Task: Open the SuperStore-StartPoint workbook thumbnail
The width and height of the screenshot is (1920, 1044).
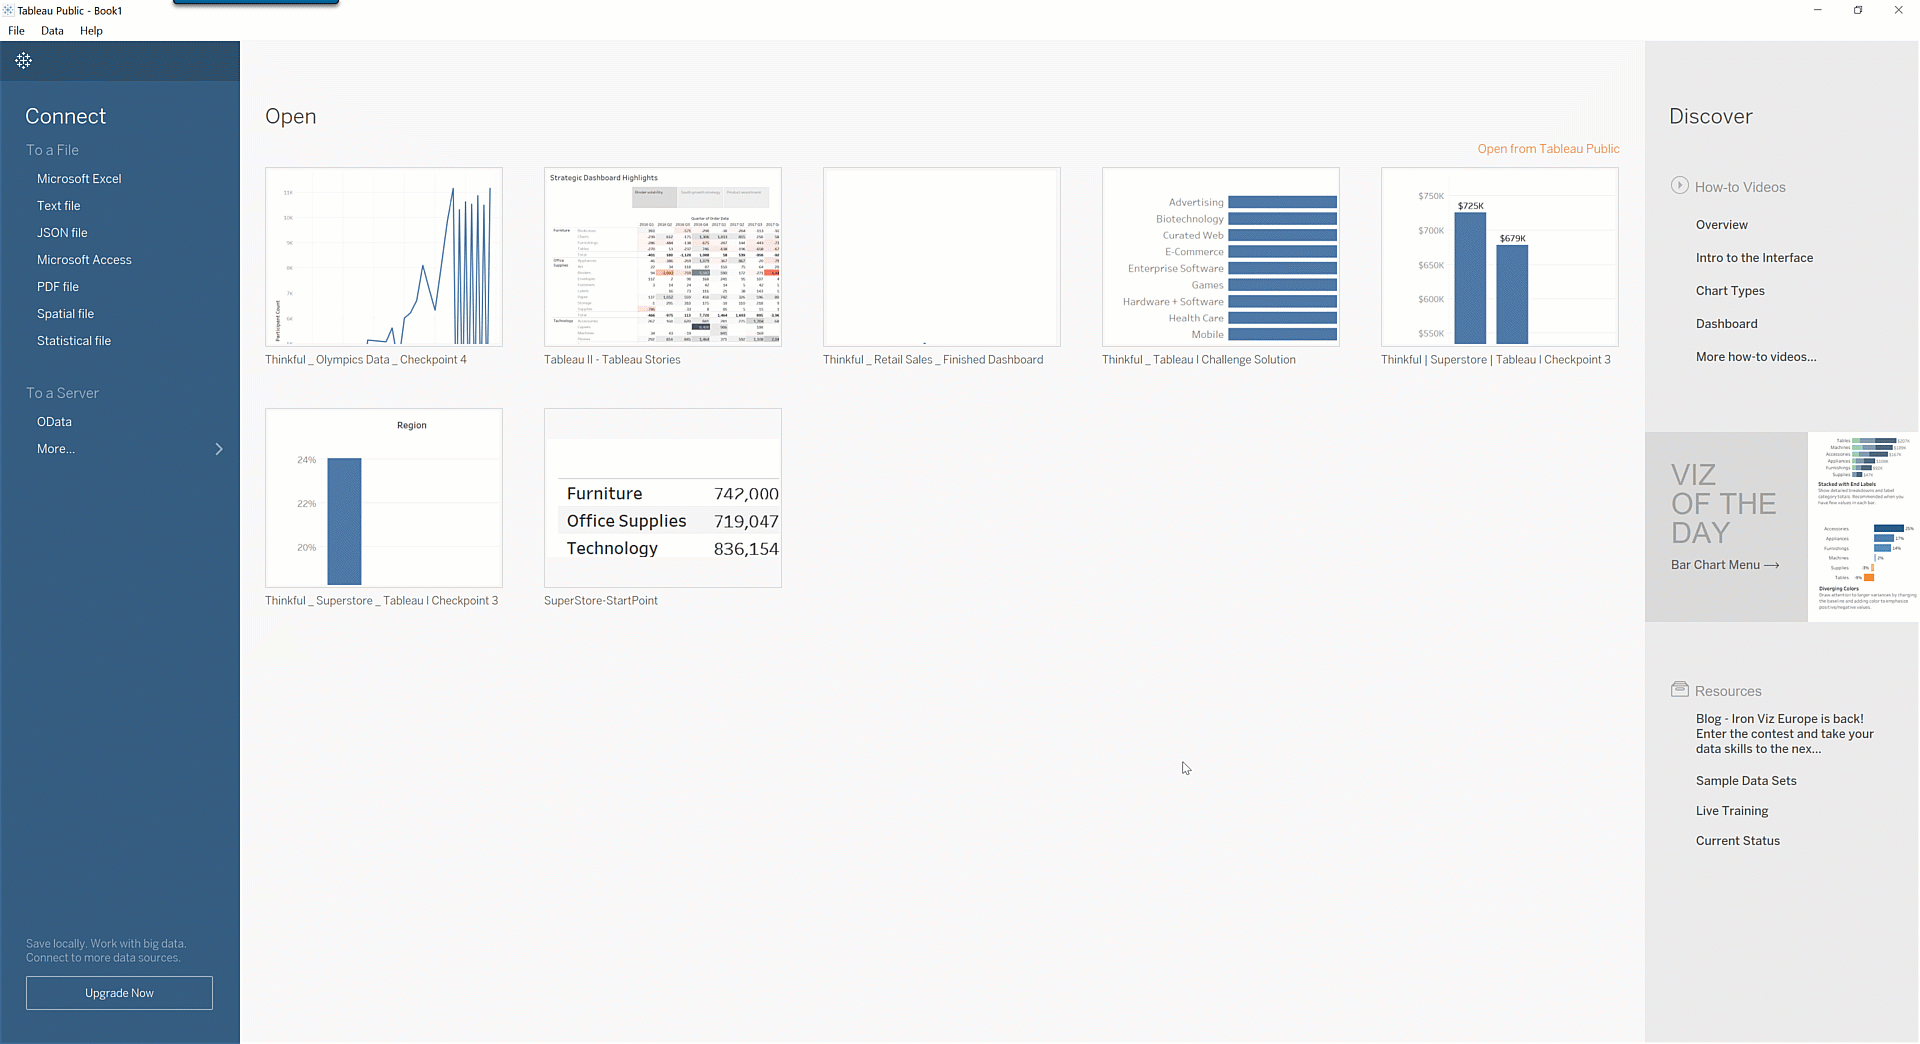Action: (x=662, y=498)
